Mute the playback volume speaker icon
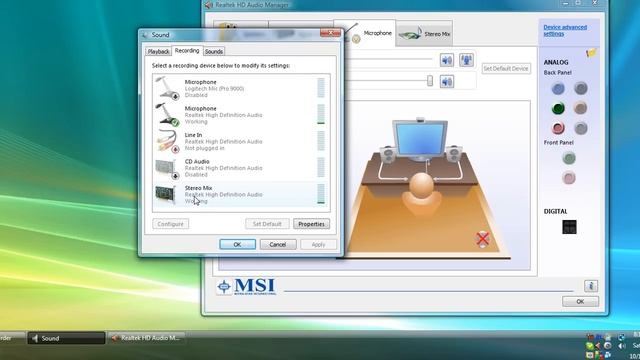640x360 pixels. (447, 82)
